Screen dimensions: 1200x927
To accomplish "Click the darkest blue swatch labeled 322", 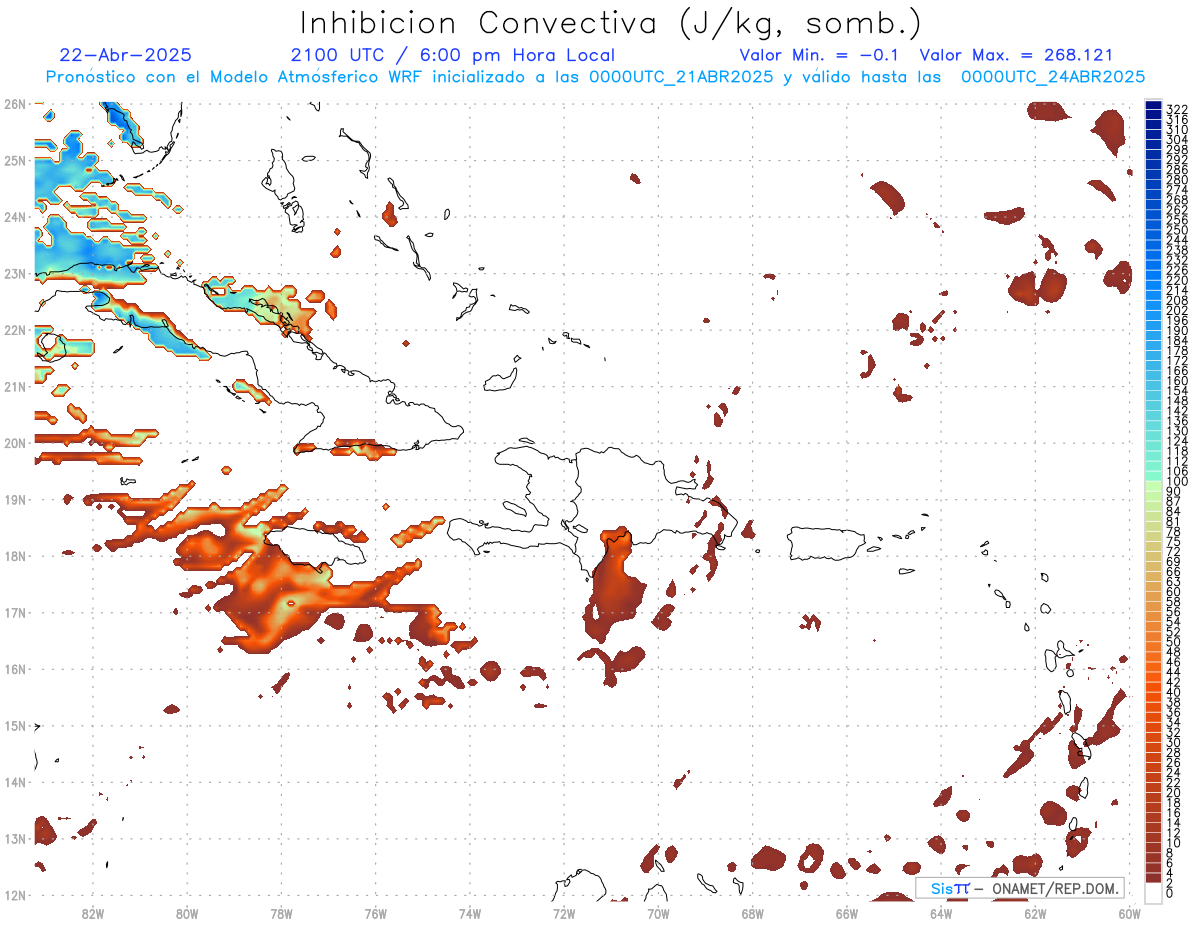I will 1154,107.
